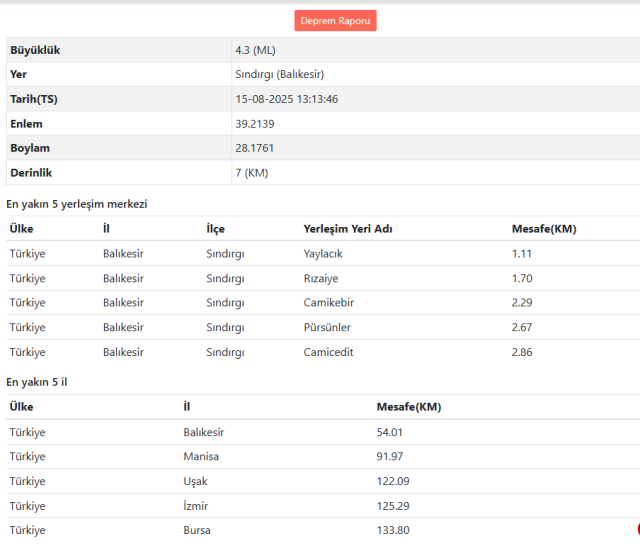
Task: Select the location Sındırgı (Balıkesir) value
Action: click(x=280, y=75)
